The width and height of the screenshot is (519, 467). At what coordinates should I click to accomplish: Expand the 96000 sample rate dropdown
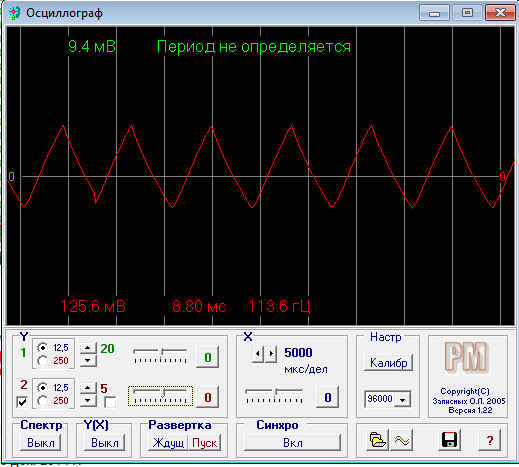click(402, 399)
